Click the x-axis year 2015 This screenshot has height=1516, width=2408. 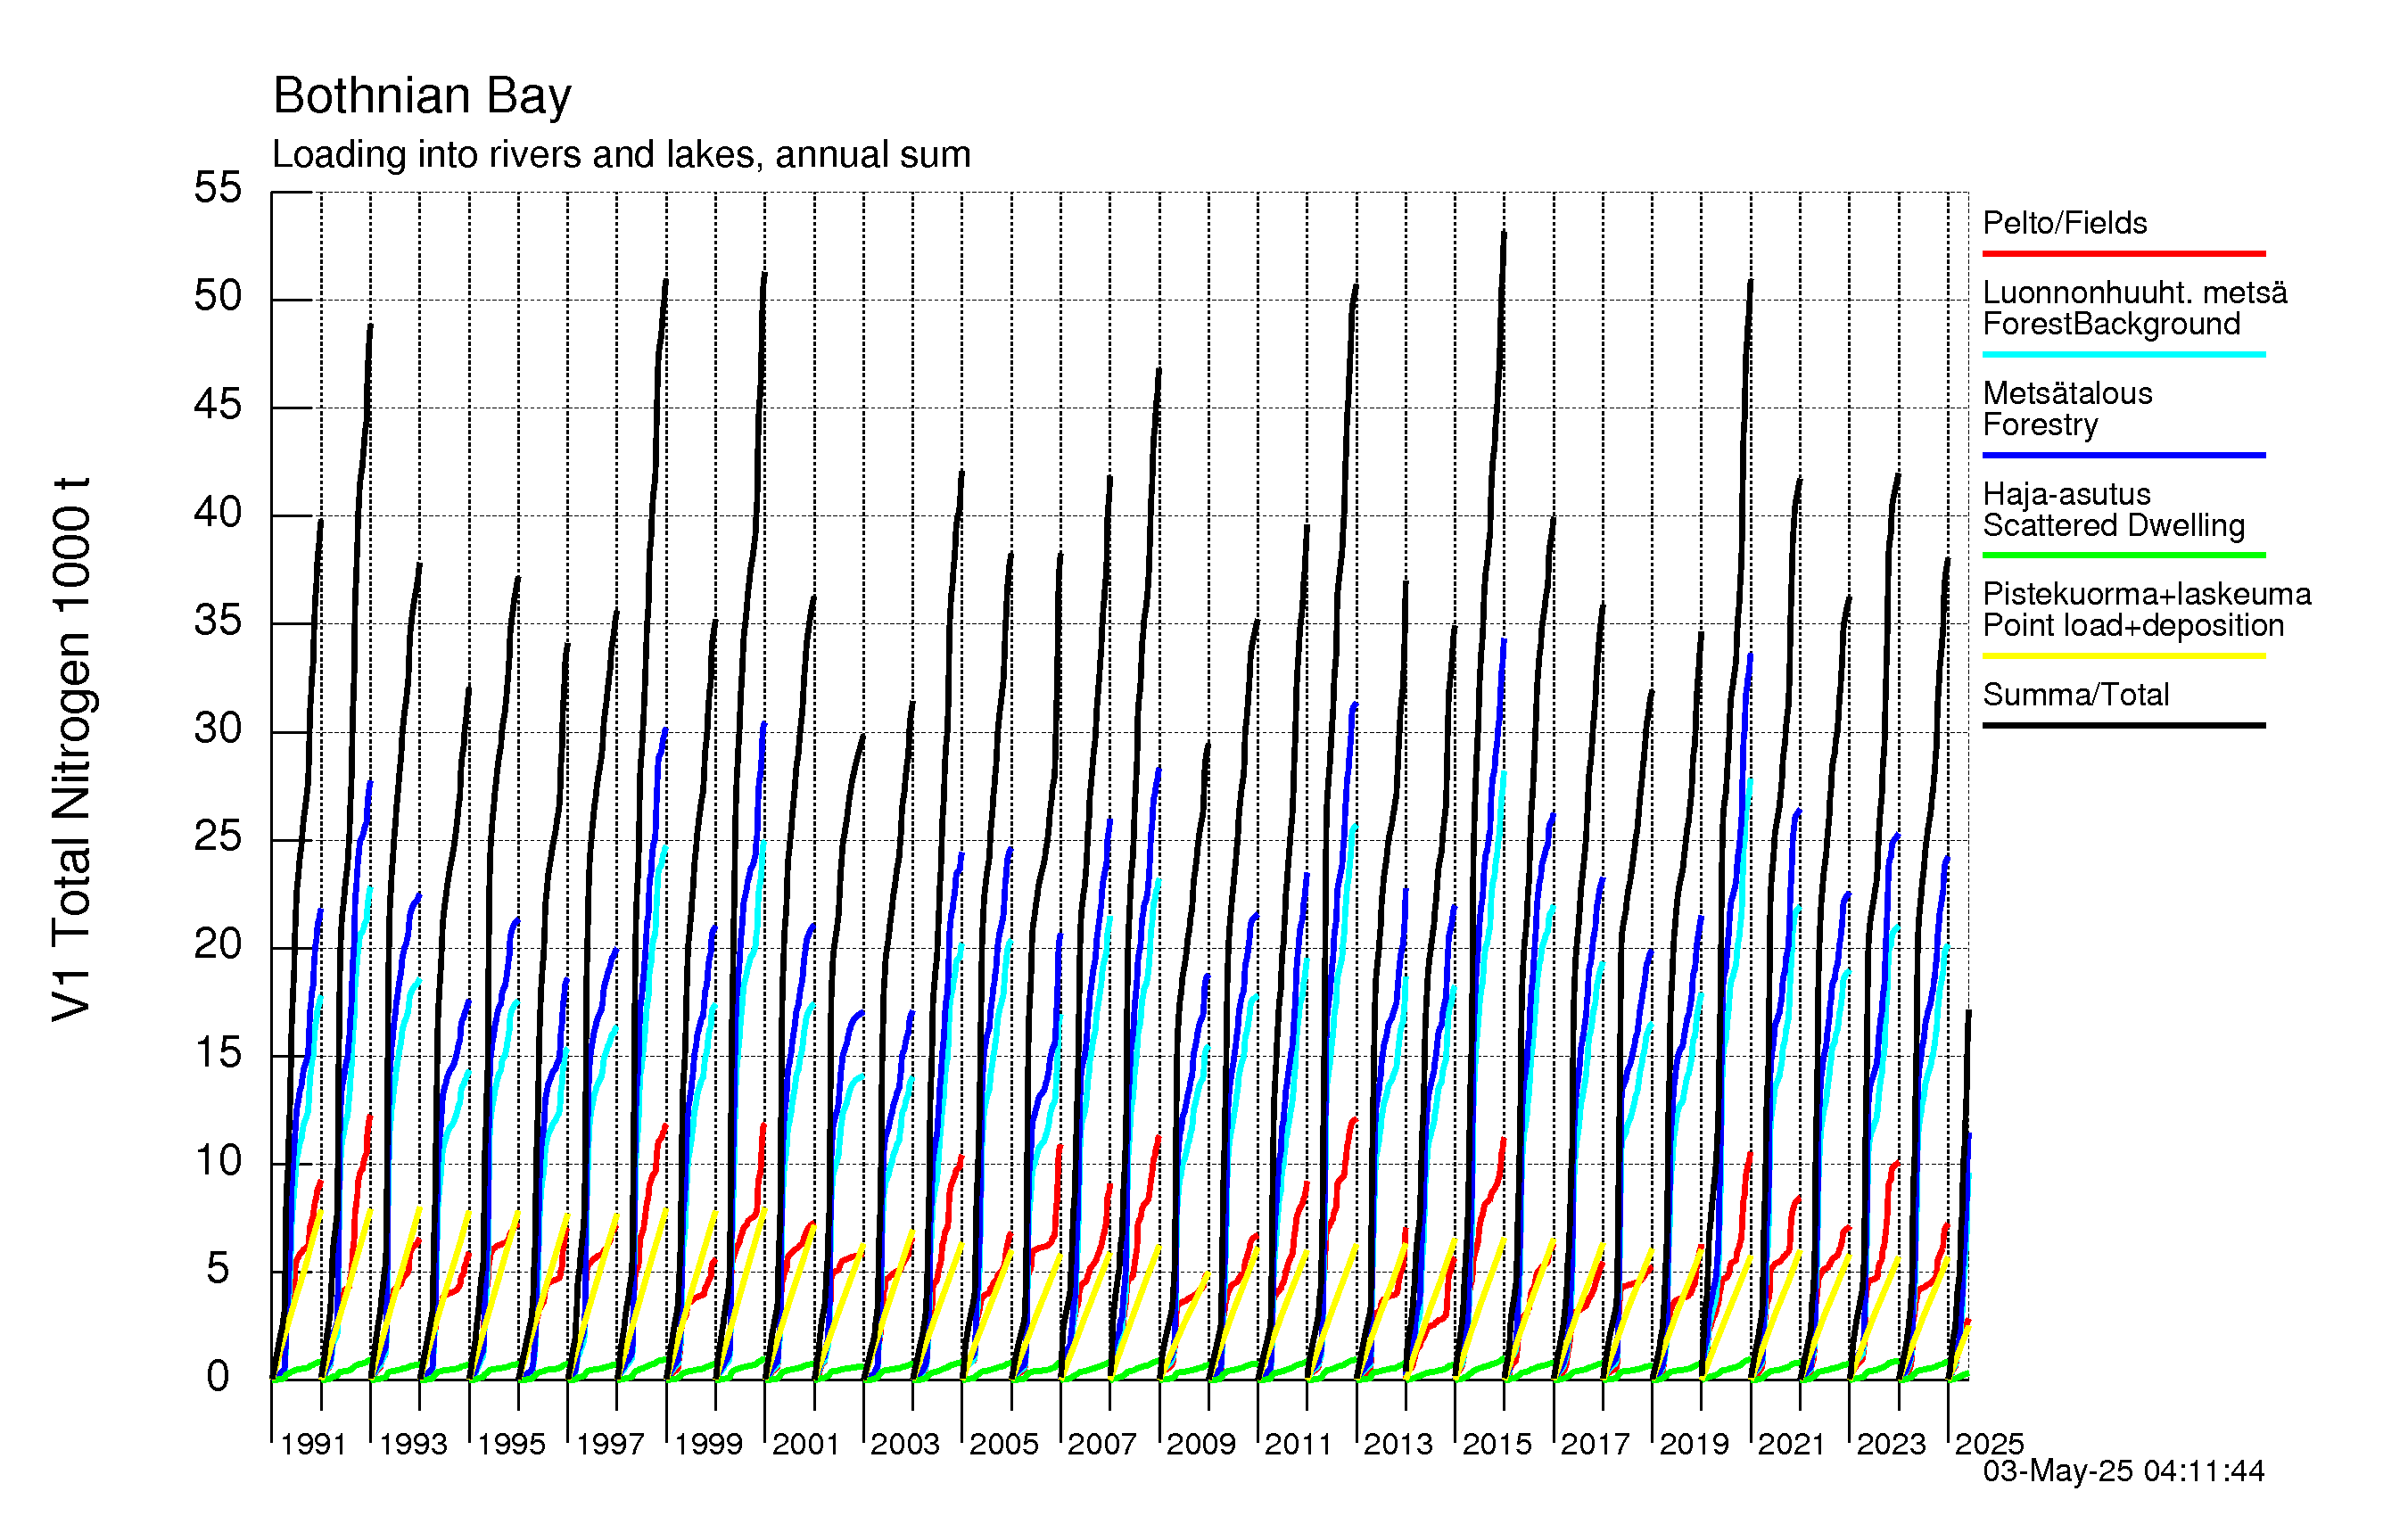(1497, 1444)
